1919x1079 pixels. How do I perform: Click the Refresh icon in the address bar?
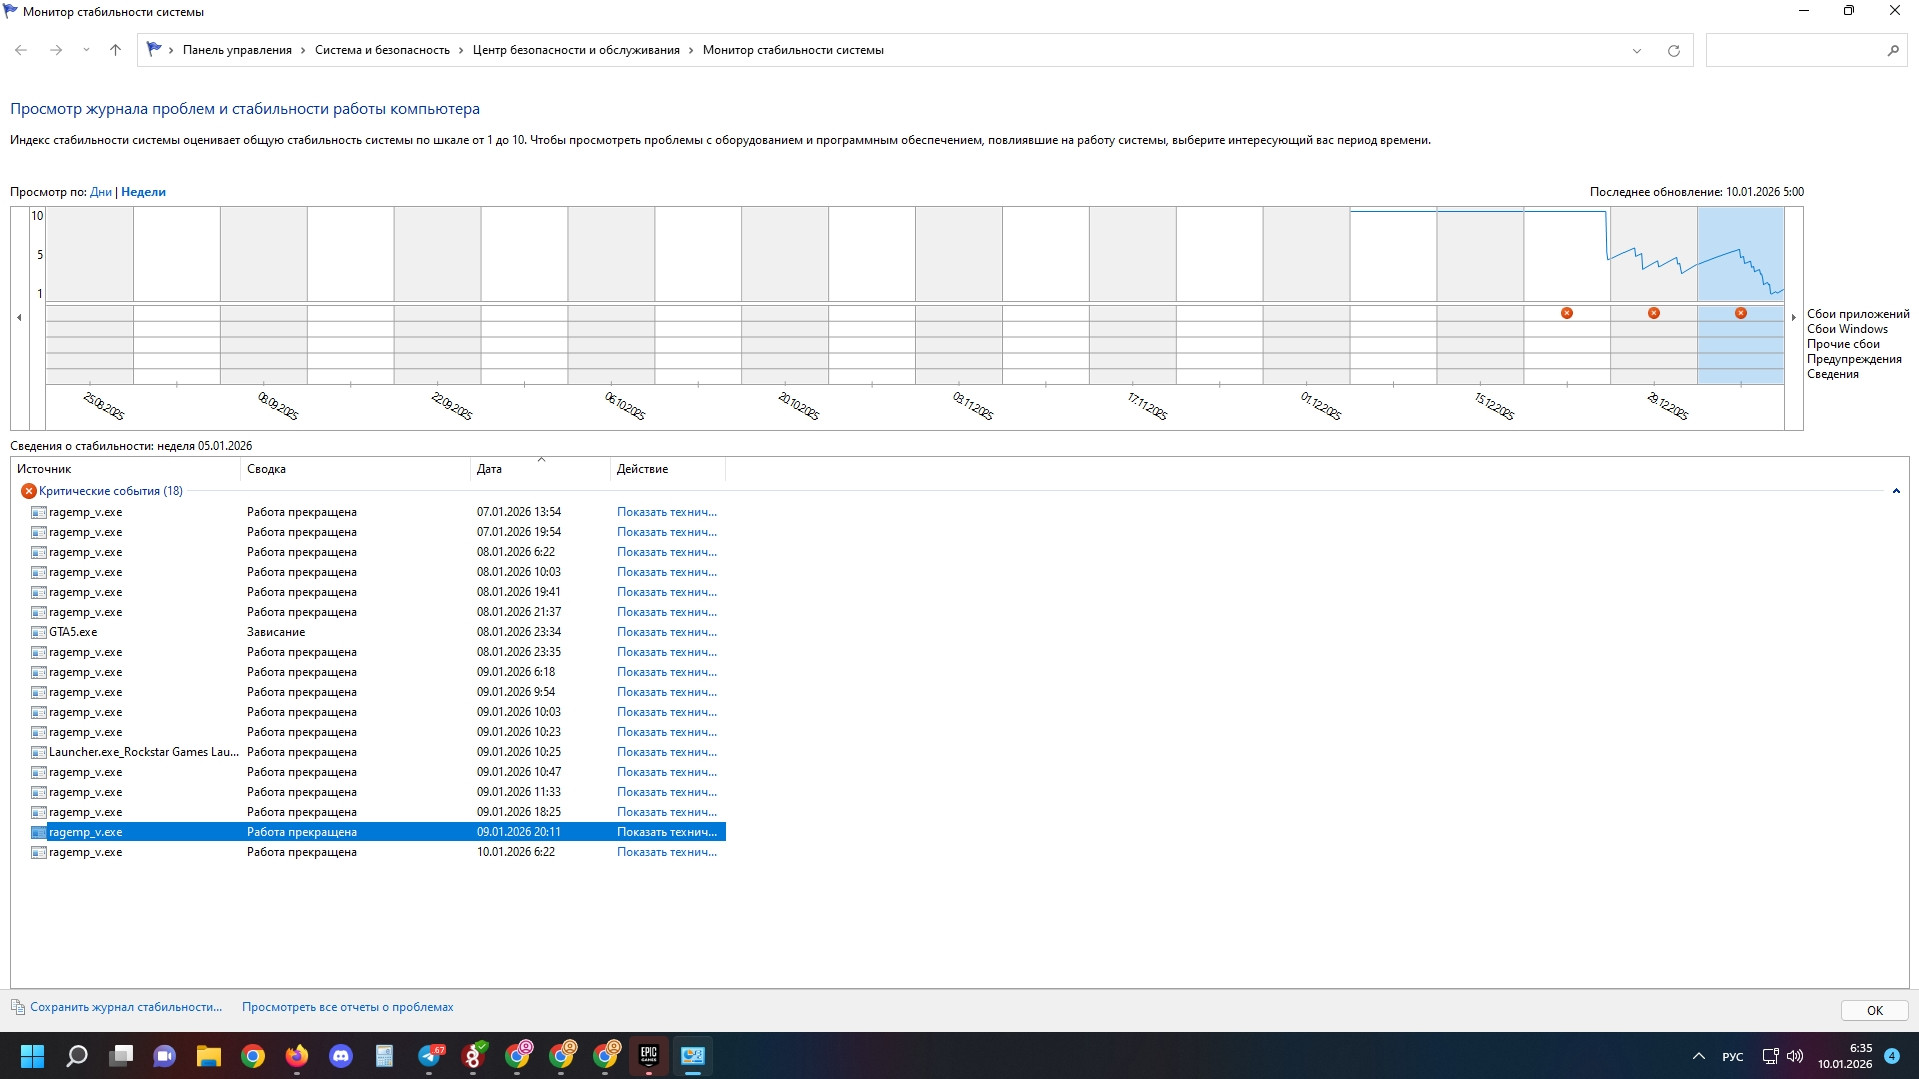[1673, 51]
